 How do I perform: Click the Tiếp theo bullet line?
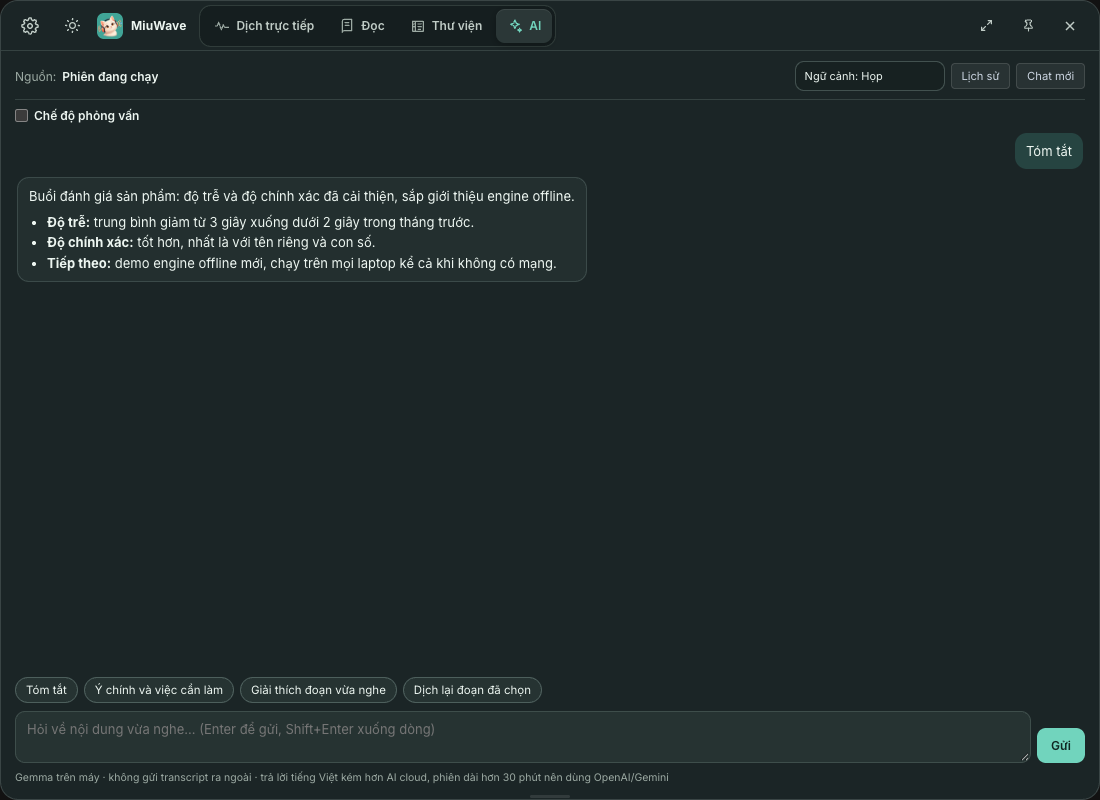coord(302,264)
